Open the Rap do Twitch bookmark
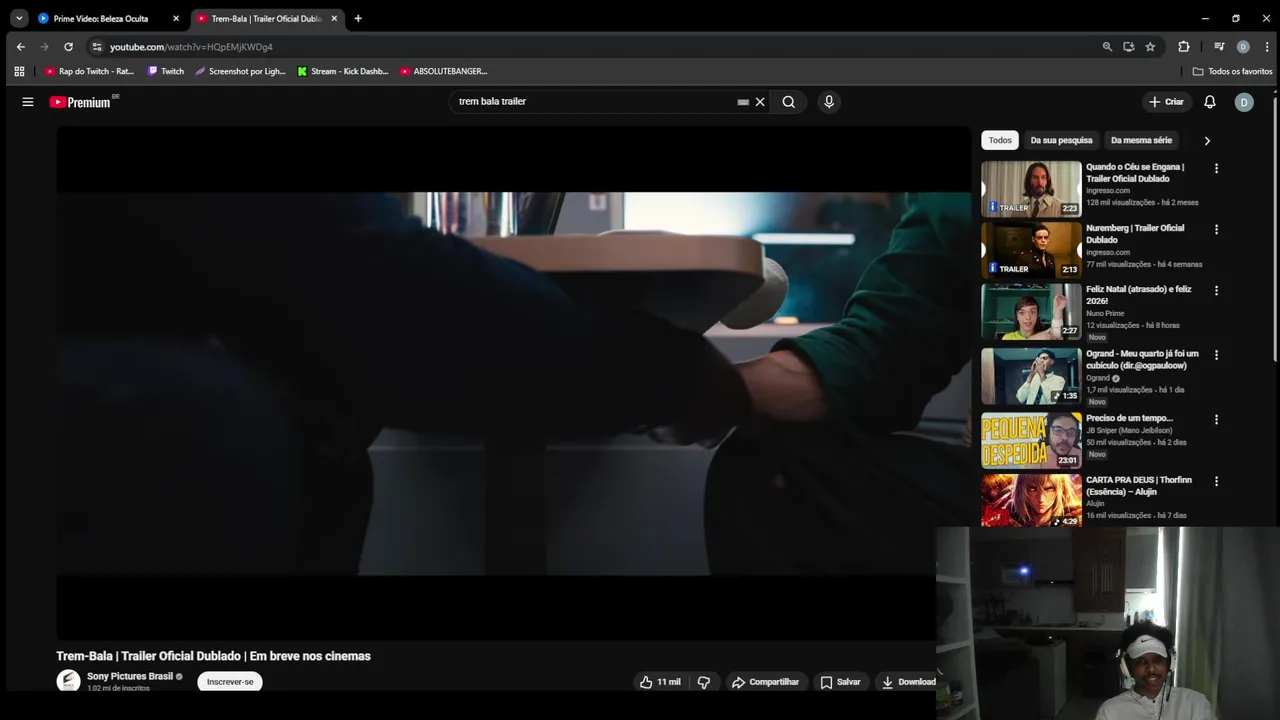This screenshot has height=720, width=1280. click(89, 72)
